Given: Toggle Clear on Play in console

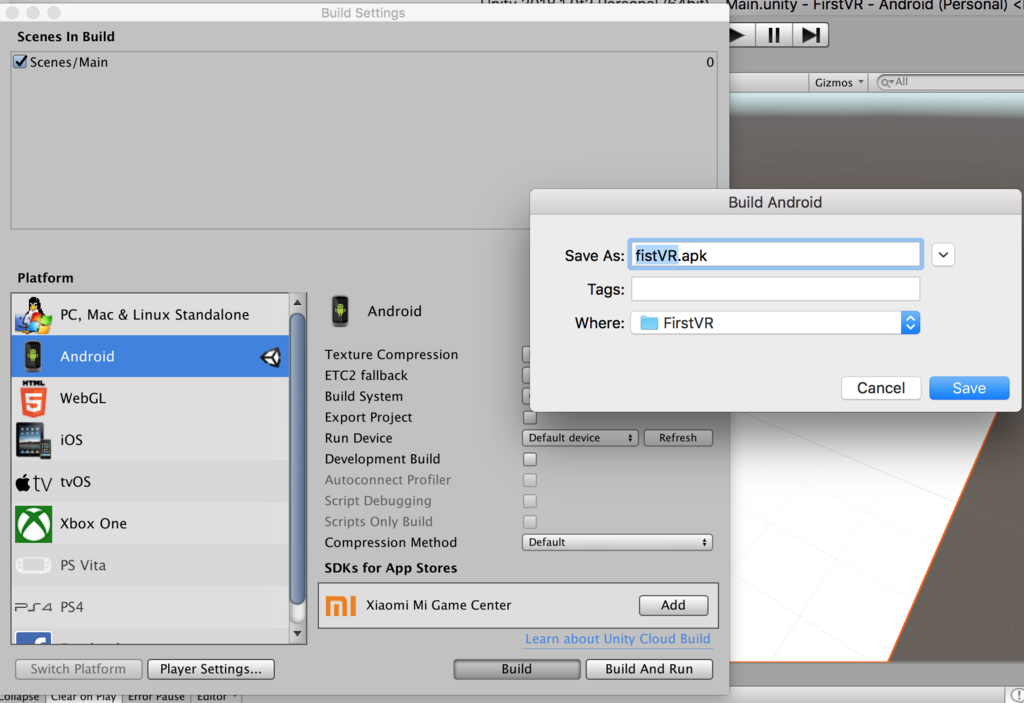Looking at the screenshot, I should point(84,696).
